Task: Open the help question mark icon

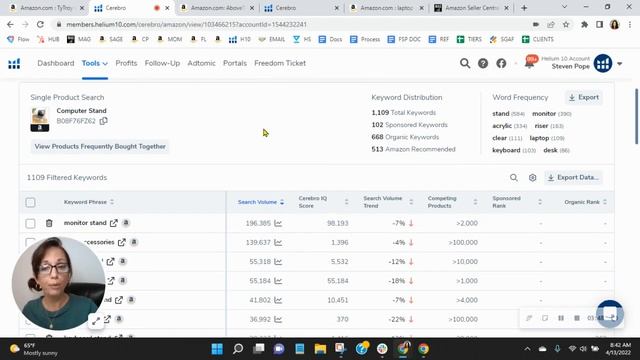Action: tap(483, 63)
